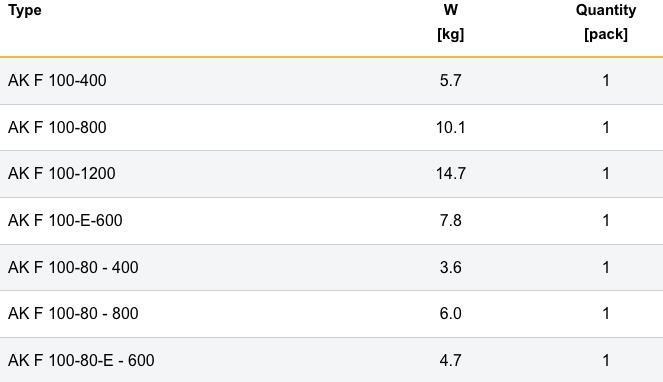Select the AK F 100-80 - 800 type
This screenshot has width=663, height=382.
pos(73,313)
